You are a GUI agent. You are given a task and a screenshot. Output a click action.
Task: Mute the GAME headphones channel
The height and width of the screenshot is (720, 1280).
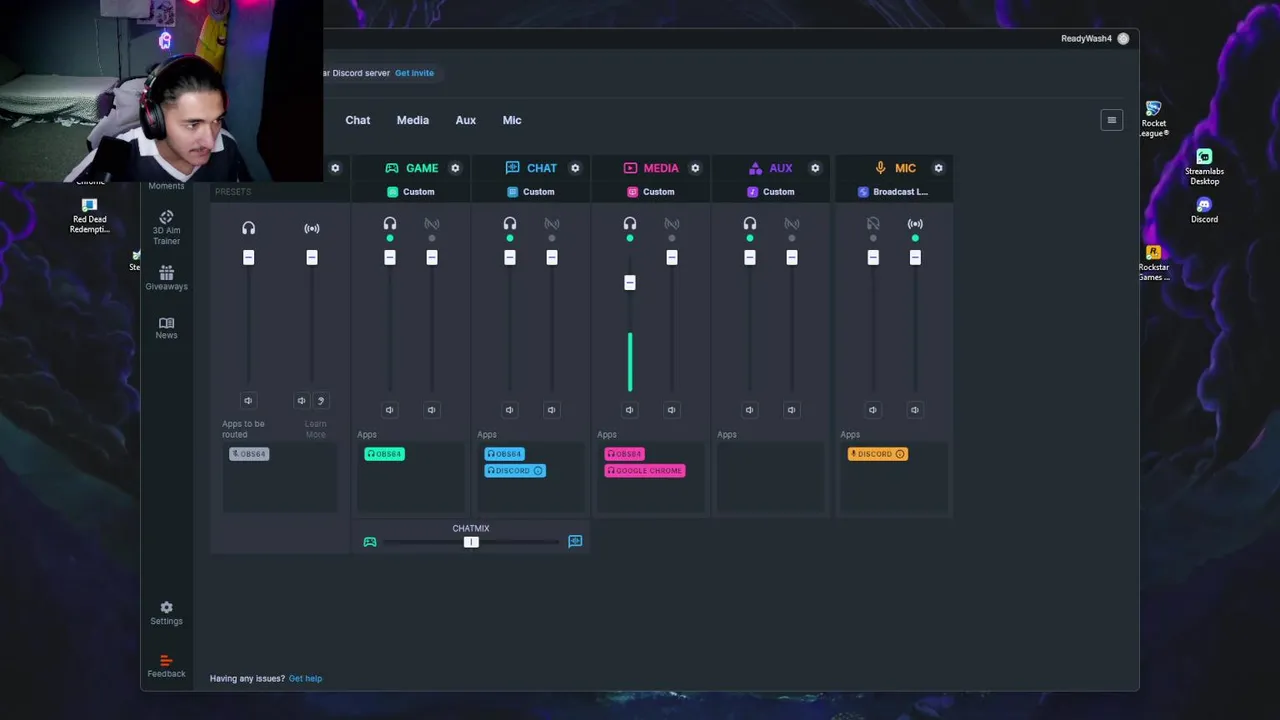(x=390, y=409)
